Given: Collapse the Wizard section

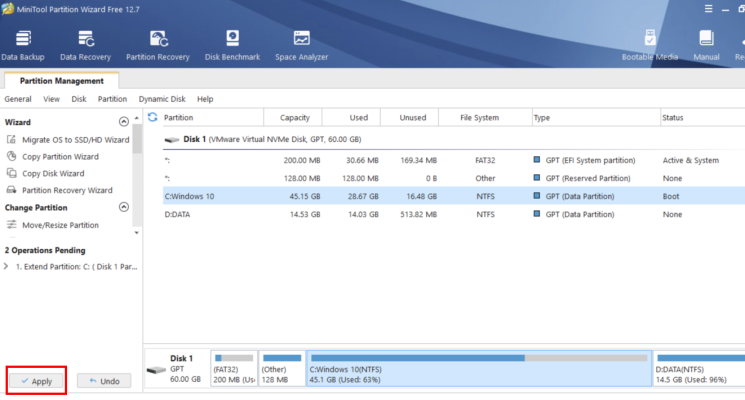Looking at the screenshot, I should [124, 122].
